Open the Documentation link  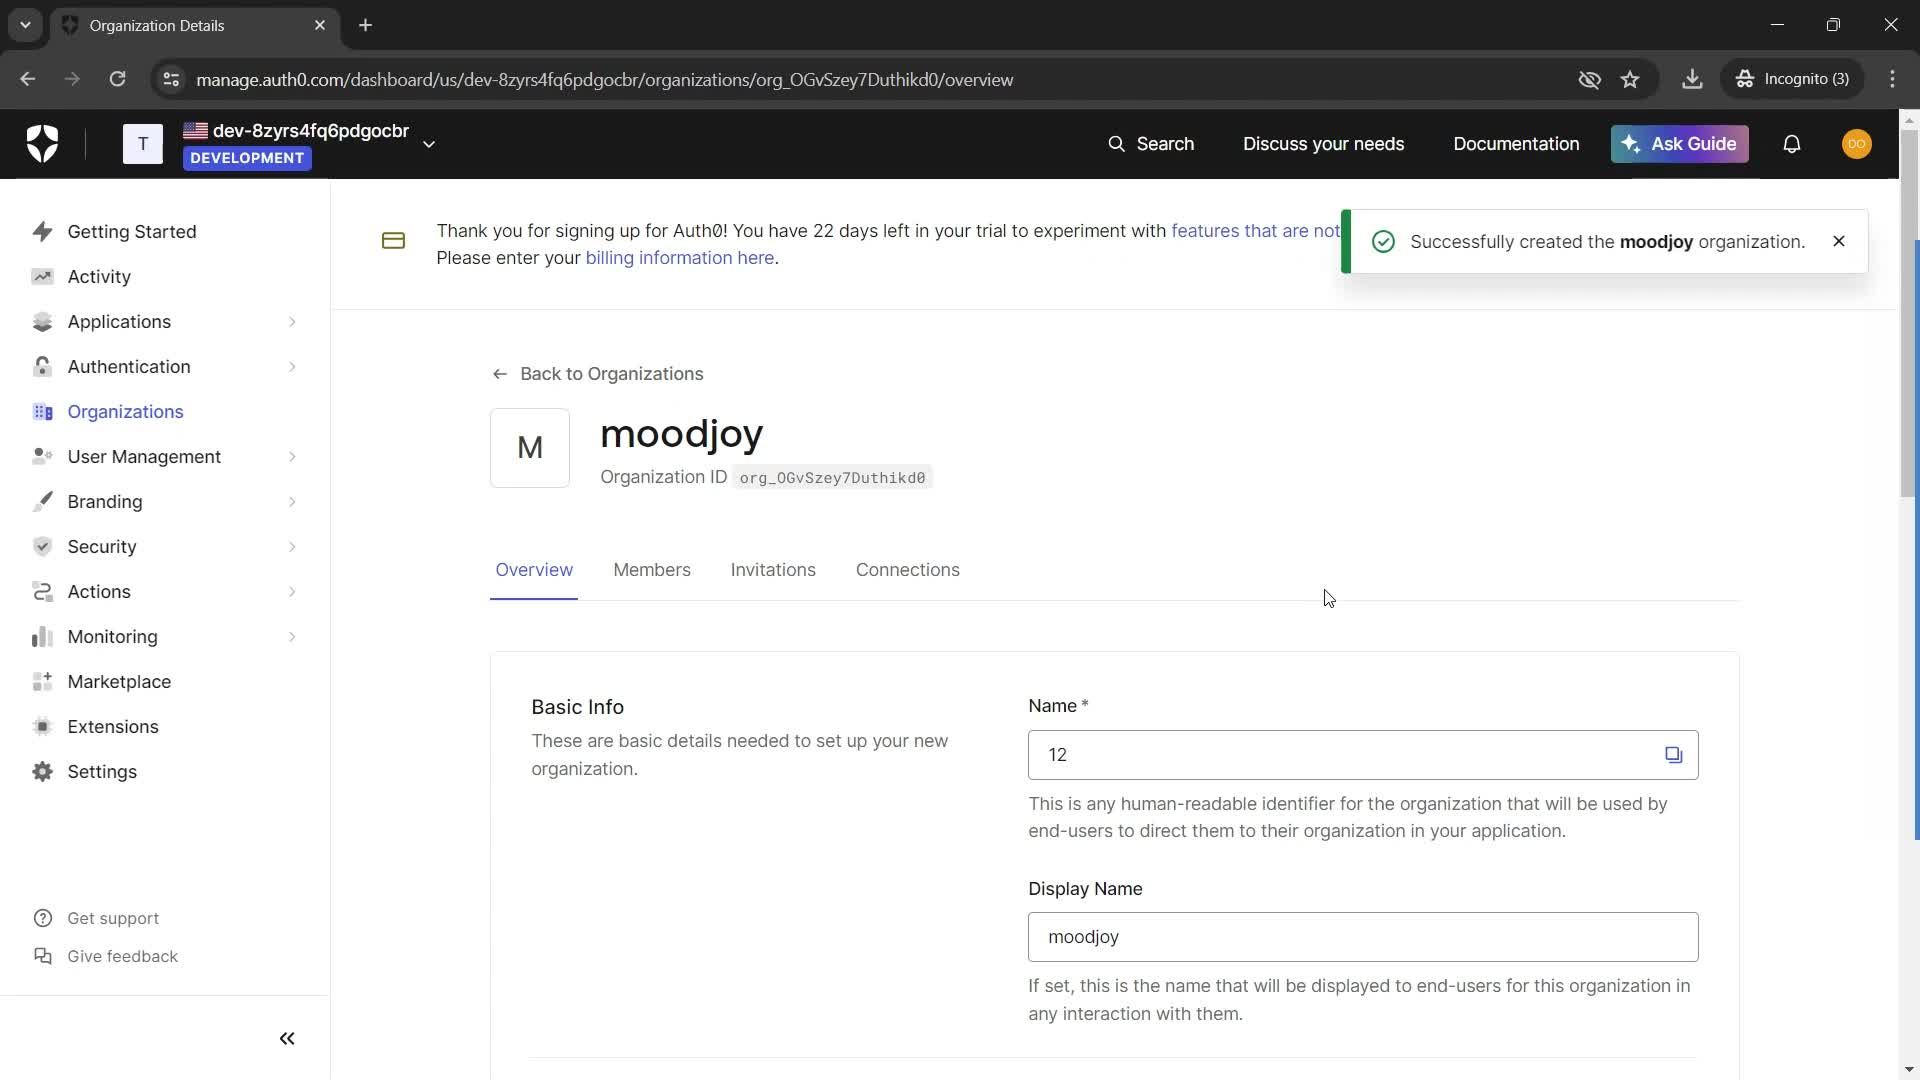coord(1516,144)
